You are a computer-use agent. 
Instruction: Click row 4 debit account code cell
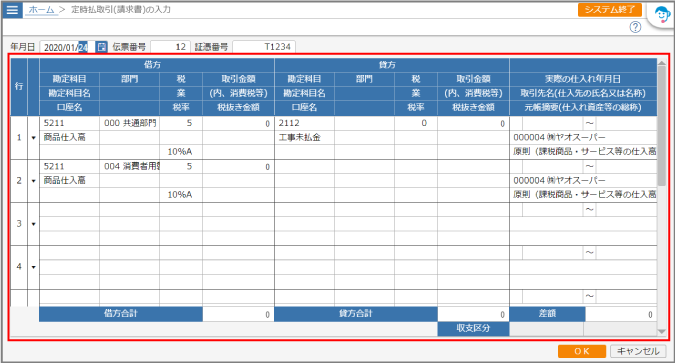(x=69, y=253)
